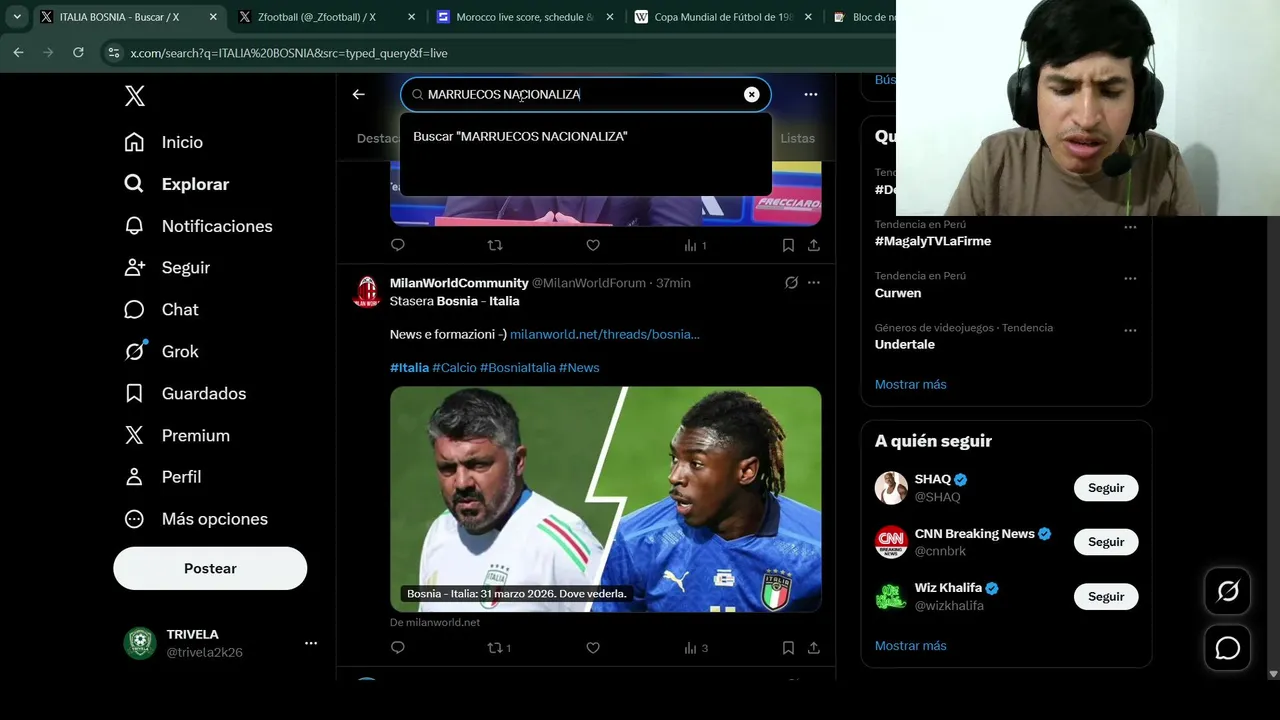Click the browser address bar URL
Viewport: 1280px width, 720px height.
(x=289, y=53)
